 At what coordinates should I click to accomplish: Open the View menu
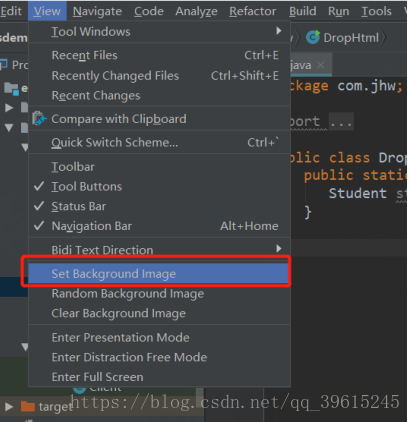click(47, 11)
